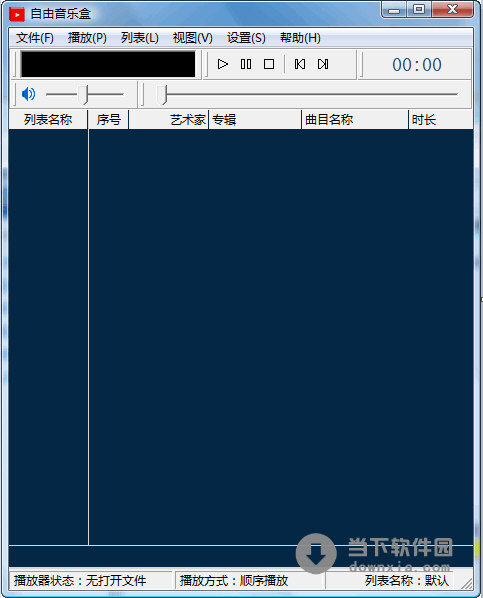Viewport: 483px width, 598px height.
Task: Skip to the next track
Action: pos(323,64)
